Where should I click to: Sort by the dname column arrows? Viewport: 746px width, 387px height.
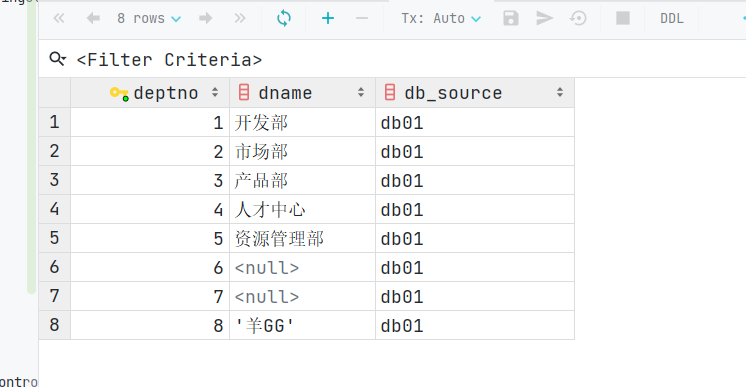tap(361, 92)
